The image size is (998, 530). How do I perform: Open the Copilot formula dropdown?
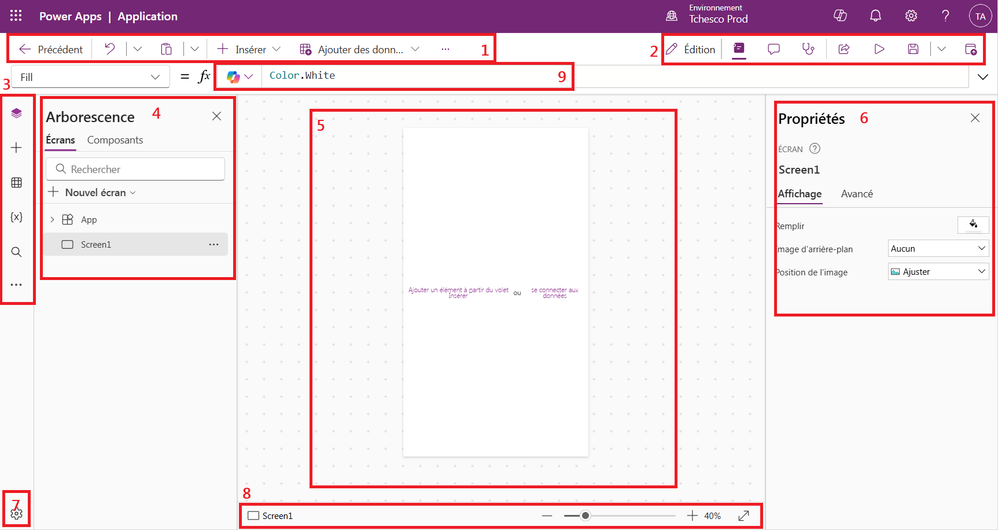click(249, 76)
